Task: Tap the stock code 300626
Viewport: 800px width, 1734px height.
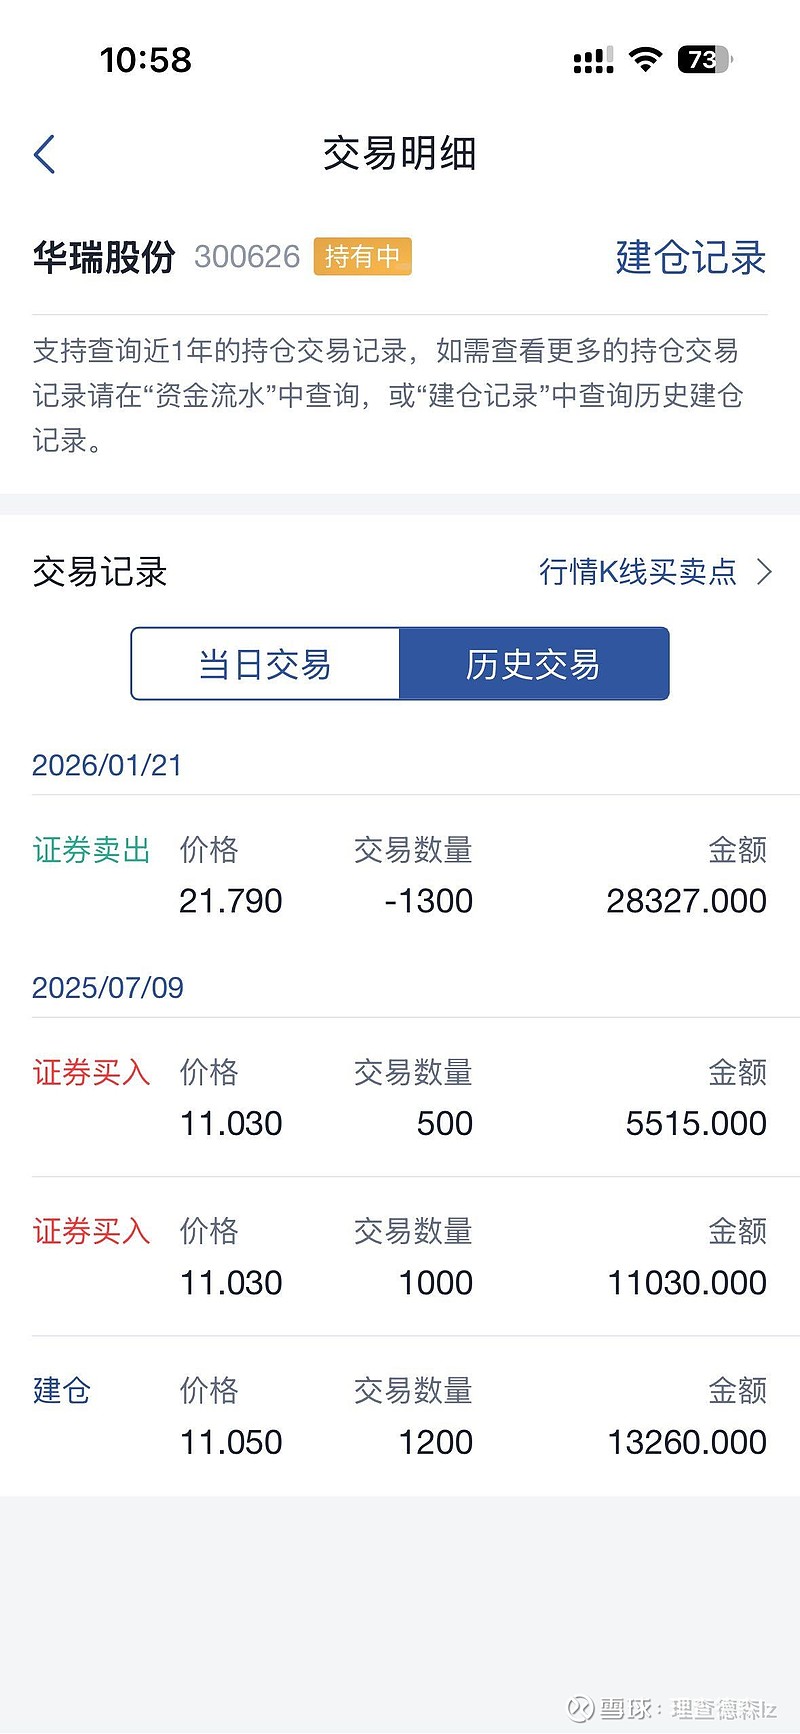Action: tap(247, 257)
